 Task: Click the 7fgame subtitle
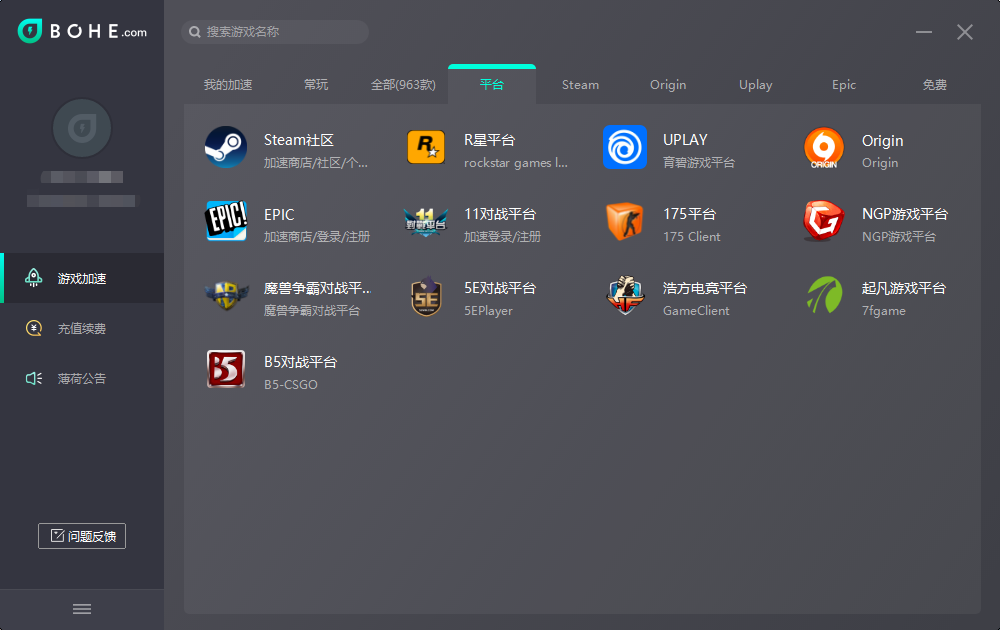(883, 311)
